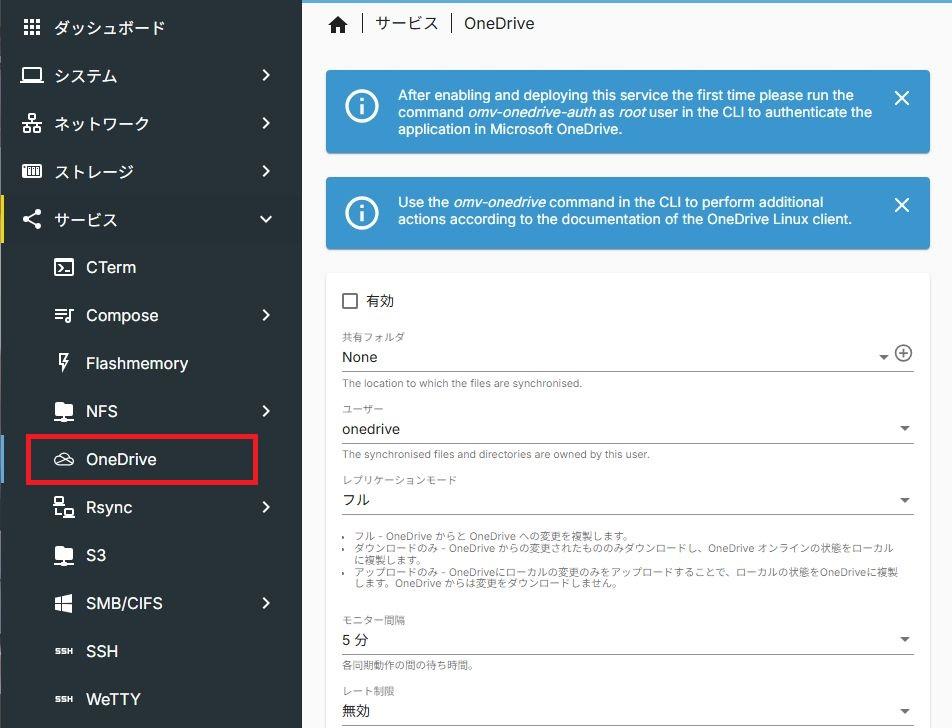Click the NFS folder network icon

pyautogui.click(x=64, y=411)
